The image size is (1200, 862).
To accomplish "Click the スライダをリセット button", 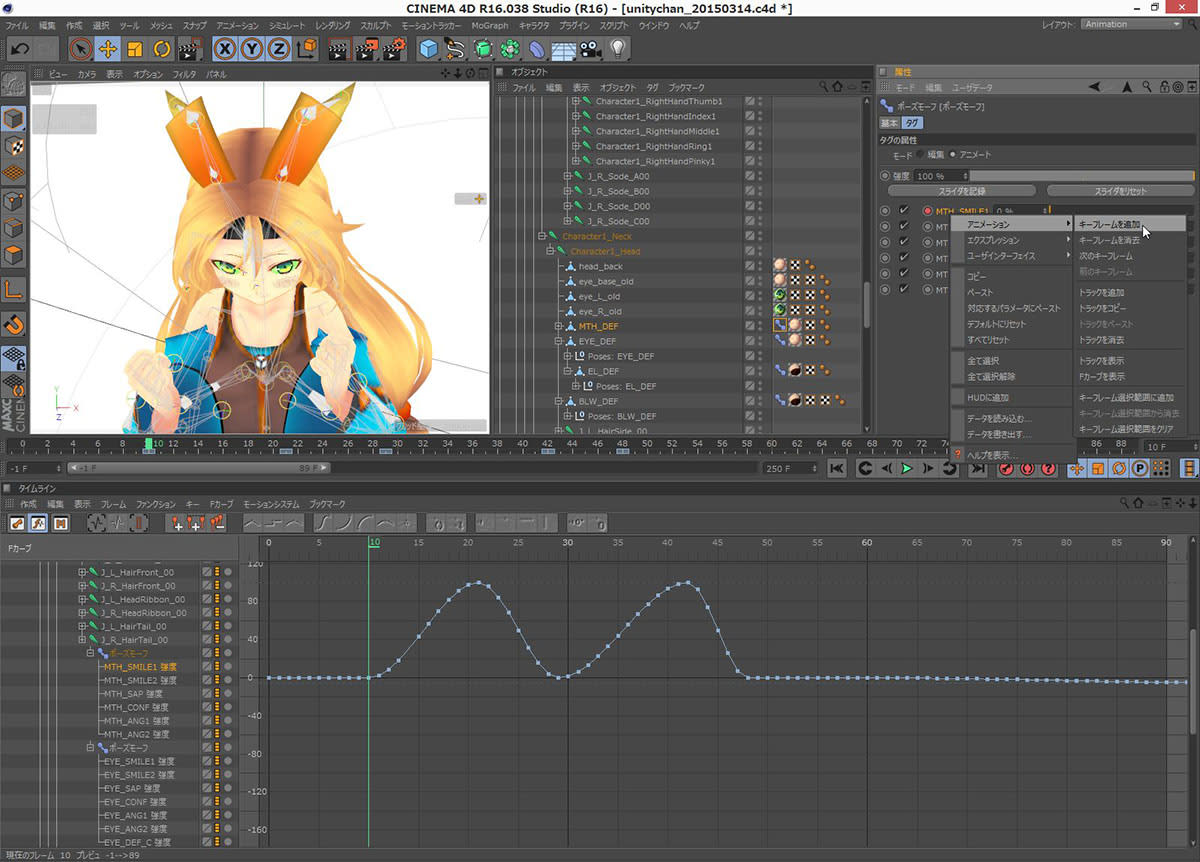I will point(1120,191).
